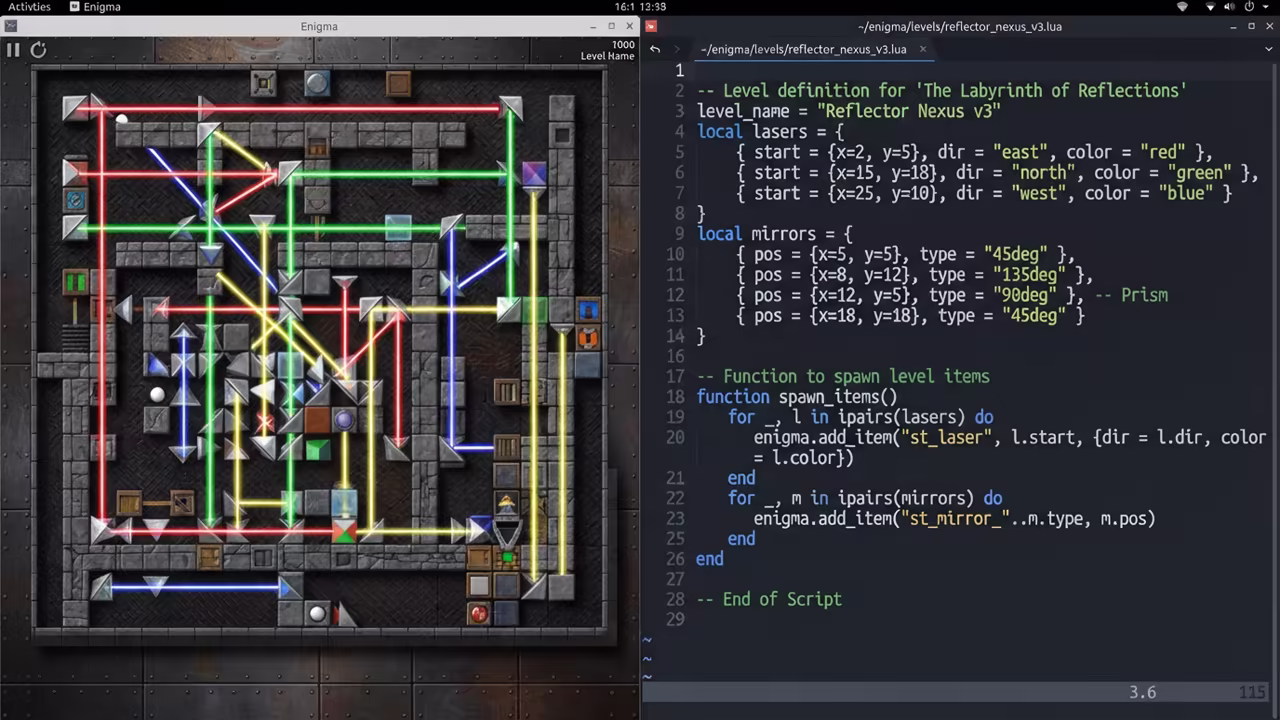Viewport: 1280px width, 720px height.
Task: Close the reflector_nexus_v3.lua tab
Action: pyautogui.click(x=923, y=49)
